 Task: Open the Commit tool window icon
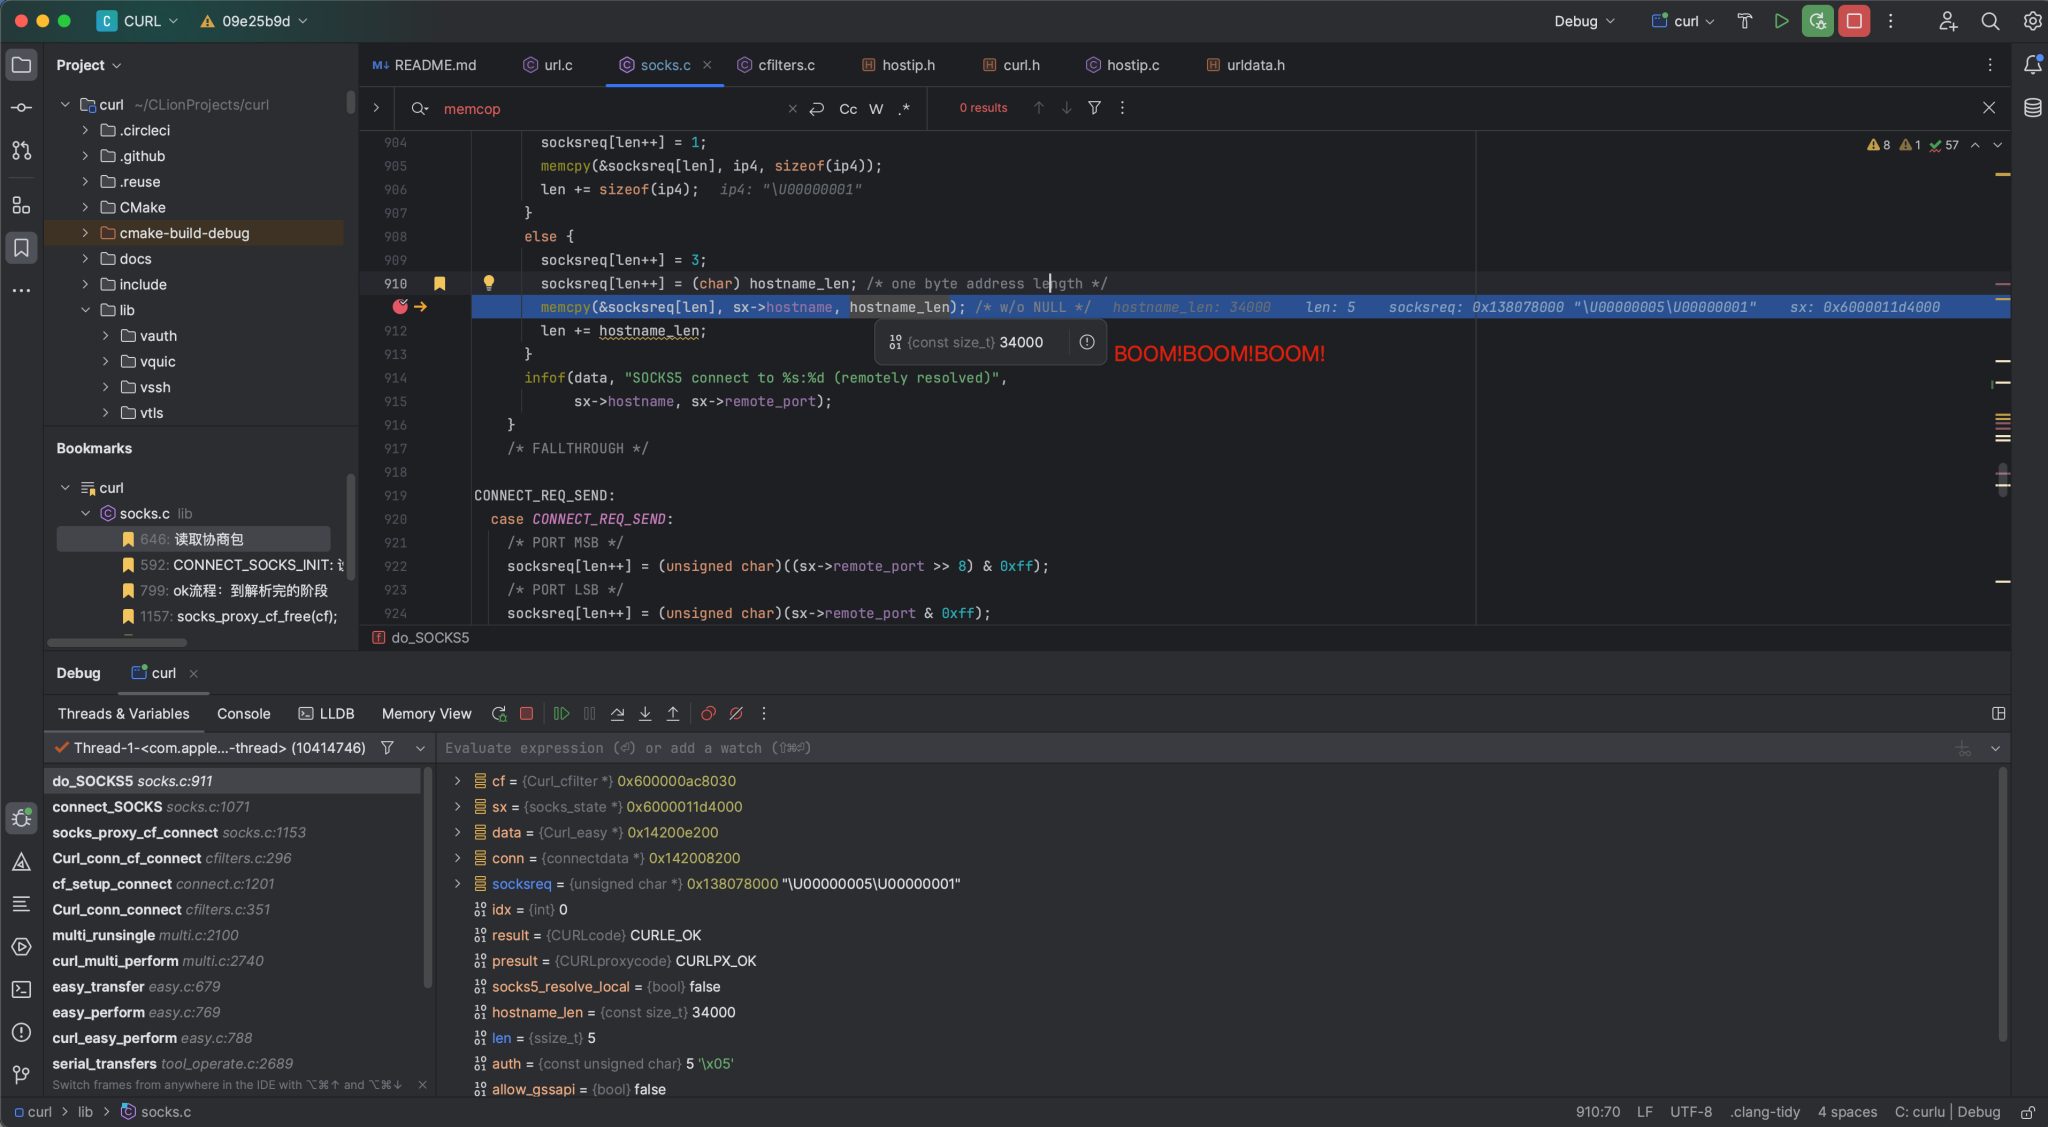click(21, 107)
